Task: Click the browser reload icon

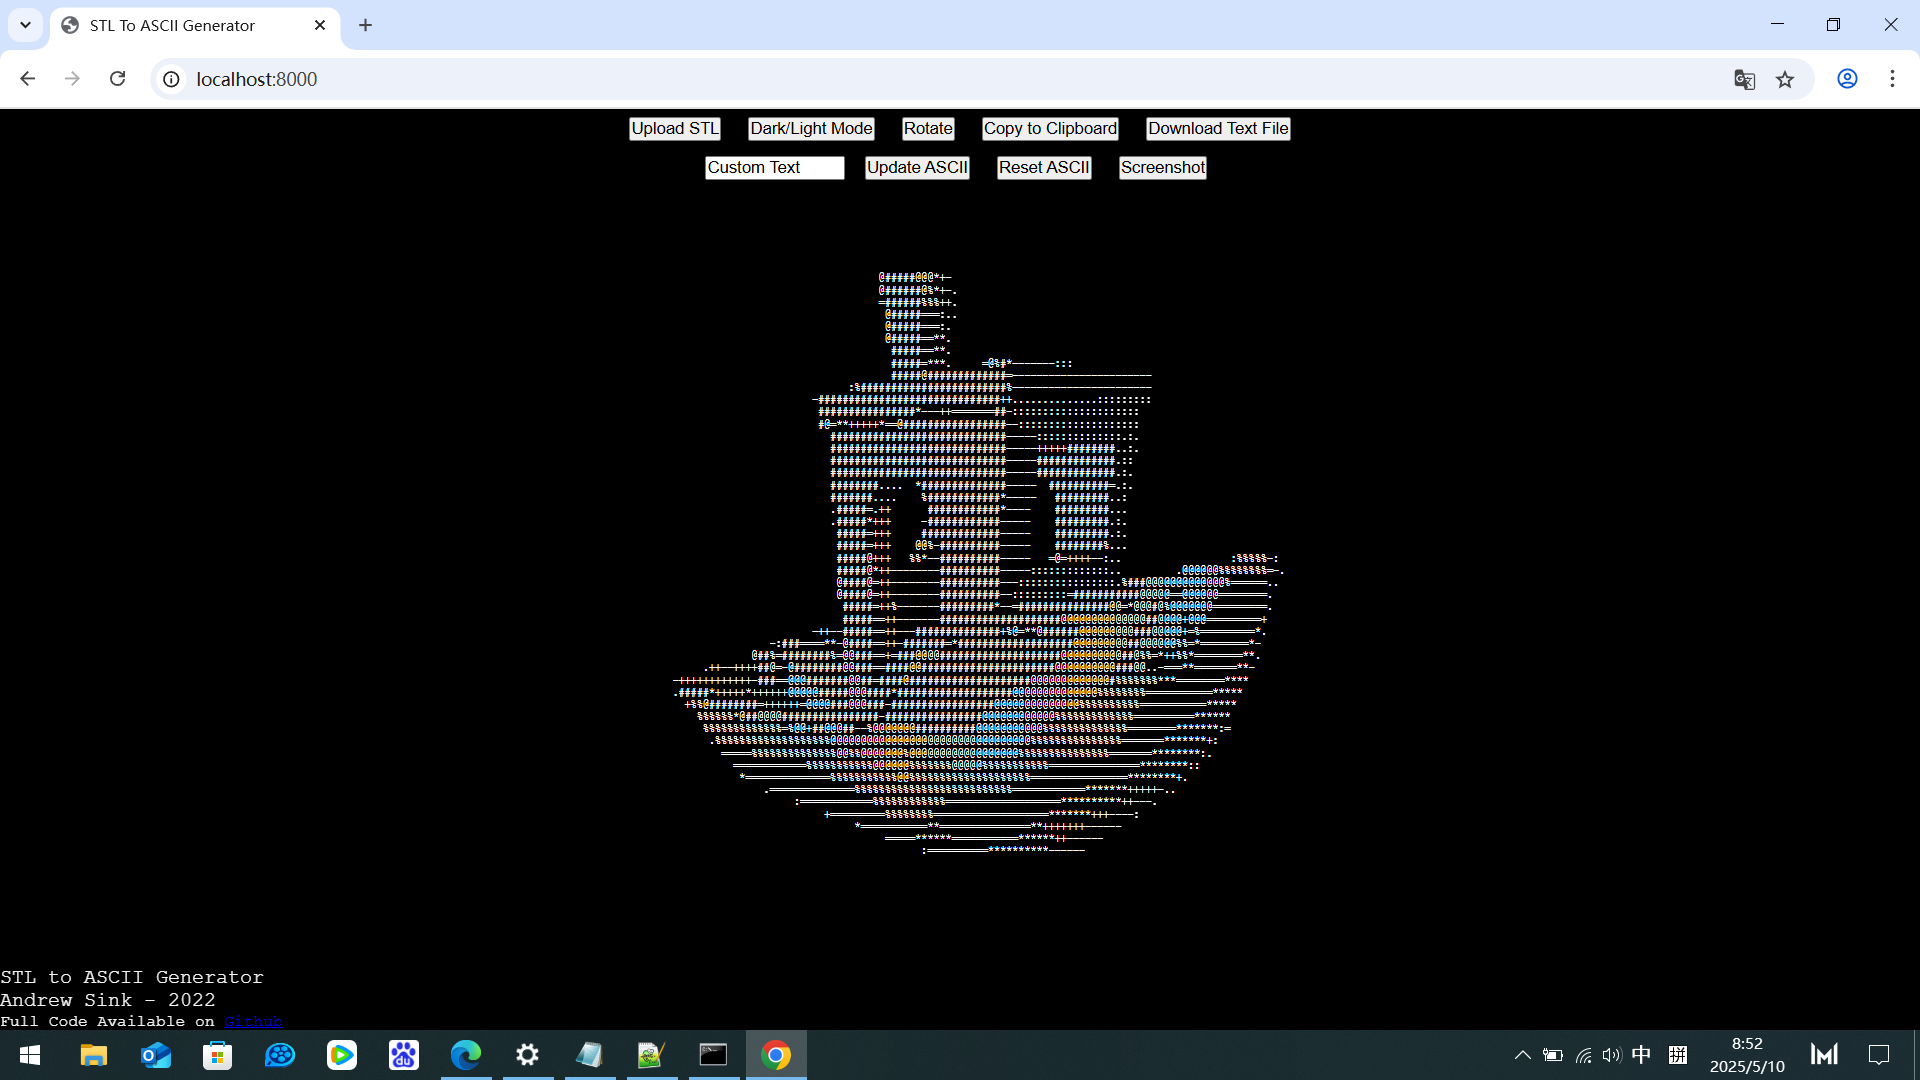Action: pos(117,79)
